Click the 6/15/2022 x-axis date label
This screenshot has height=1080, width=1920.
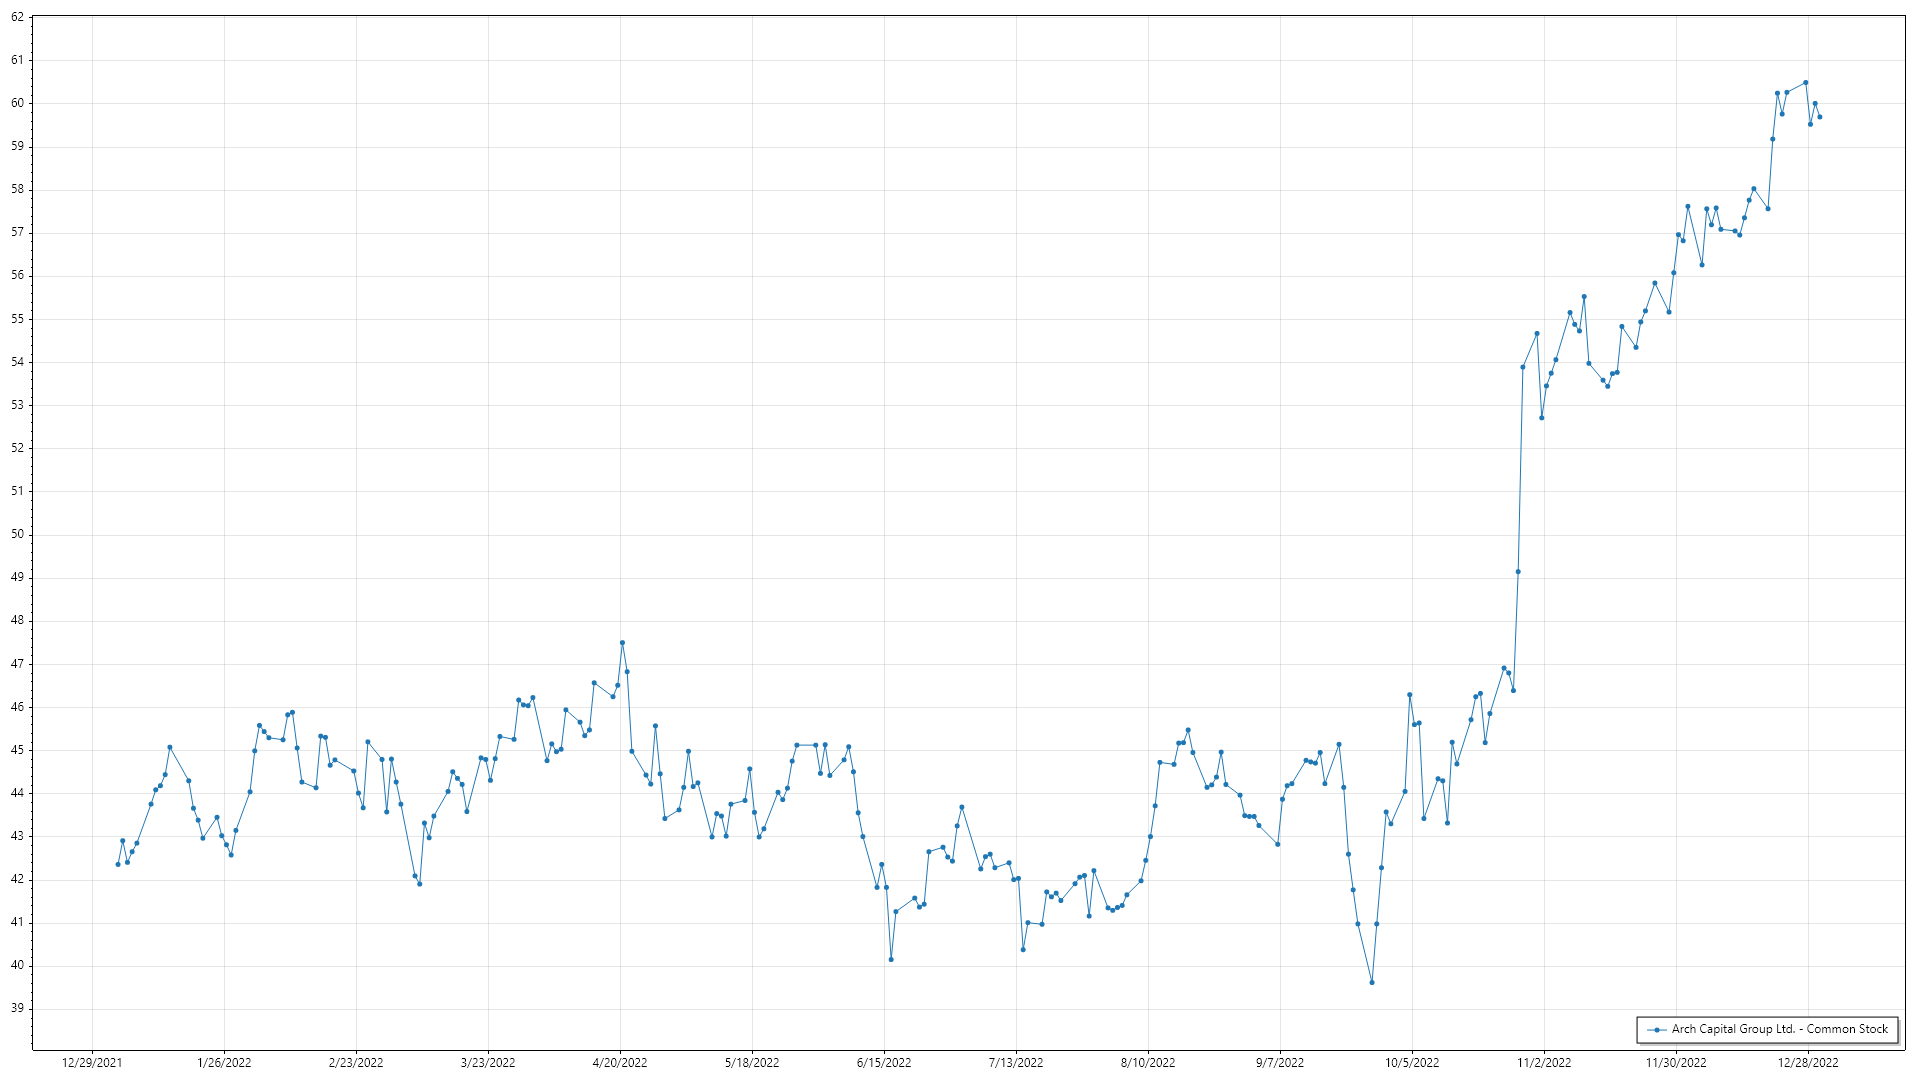coord(884,1063)
